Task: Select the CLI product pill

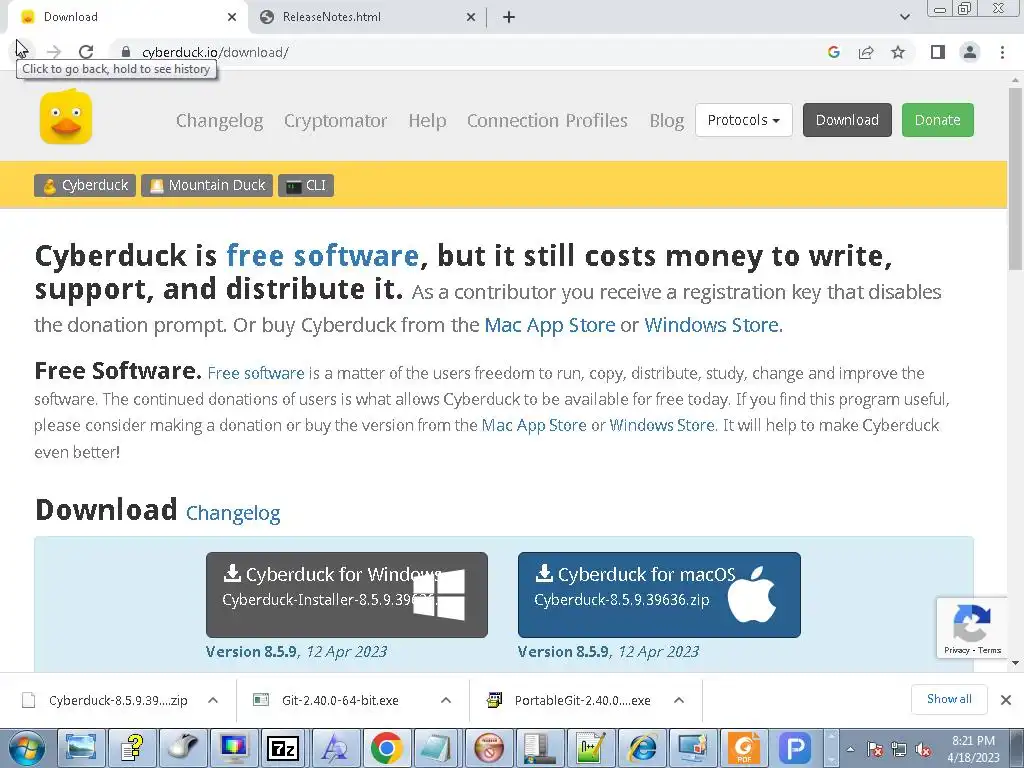Action: pos(306,185)
